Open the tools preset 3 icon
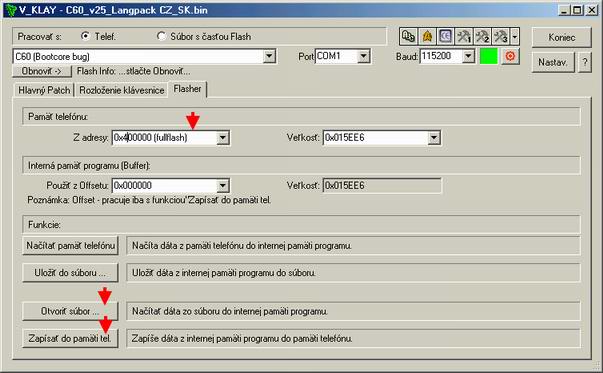The width and height of the screenshot is (603, 373). (501, 37)
